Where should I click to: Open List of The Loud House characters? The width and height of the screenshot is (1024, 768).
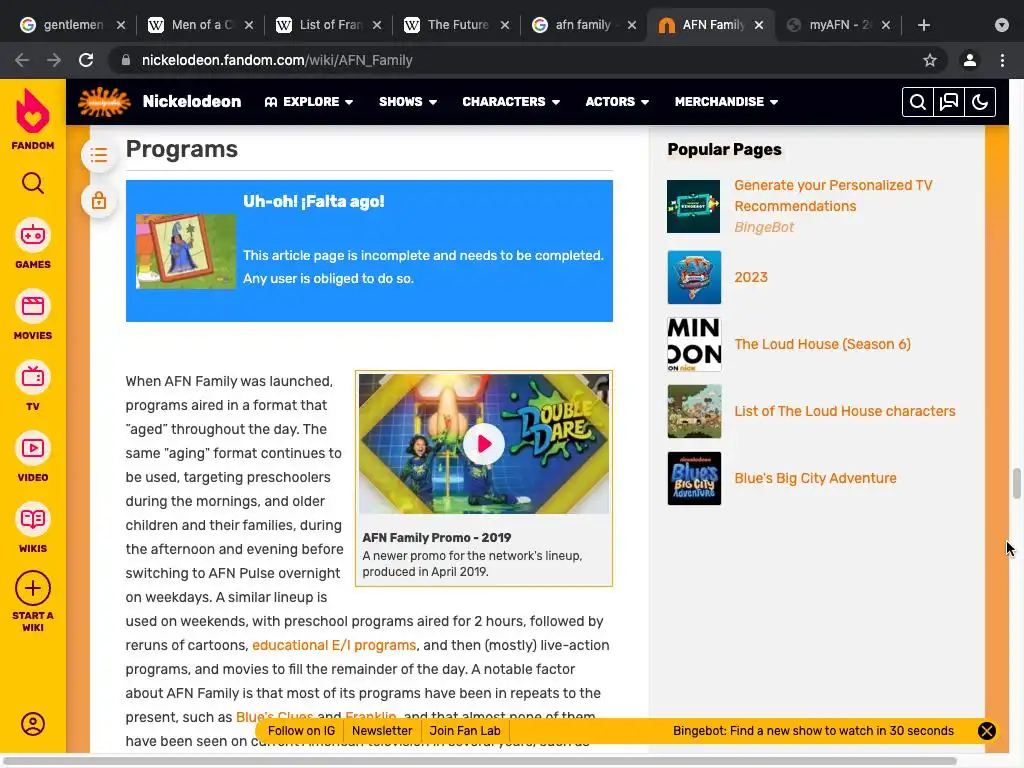tap(844, 411)
